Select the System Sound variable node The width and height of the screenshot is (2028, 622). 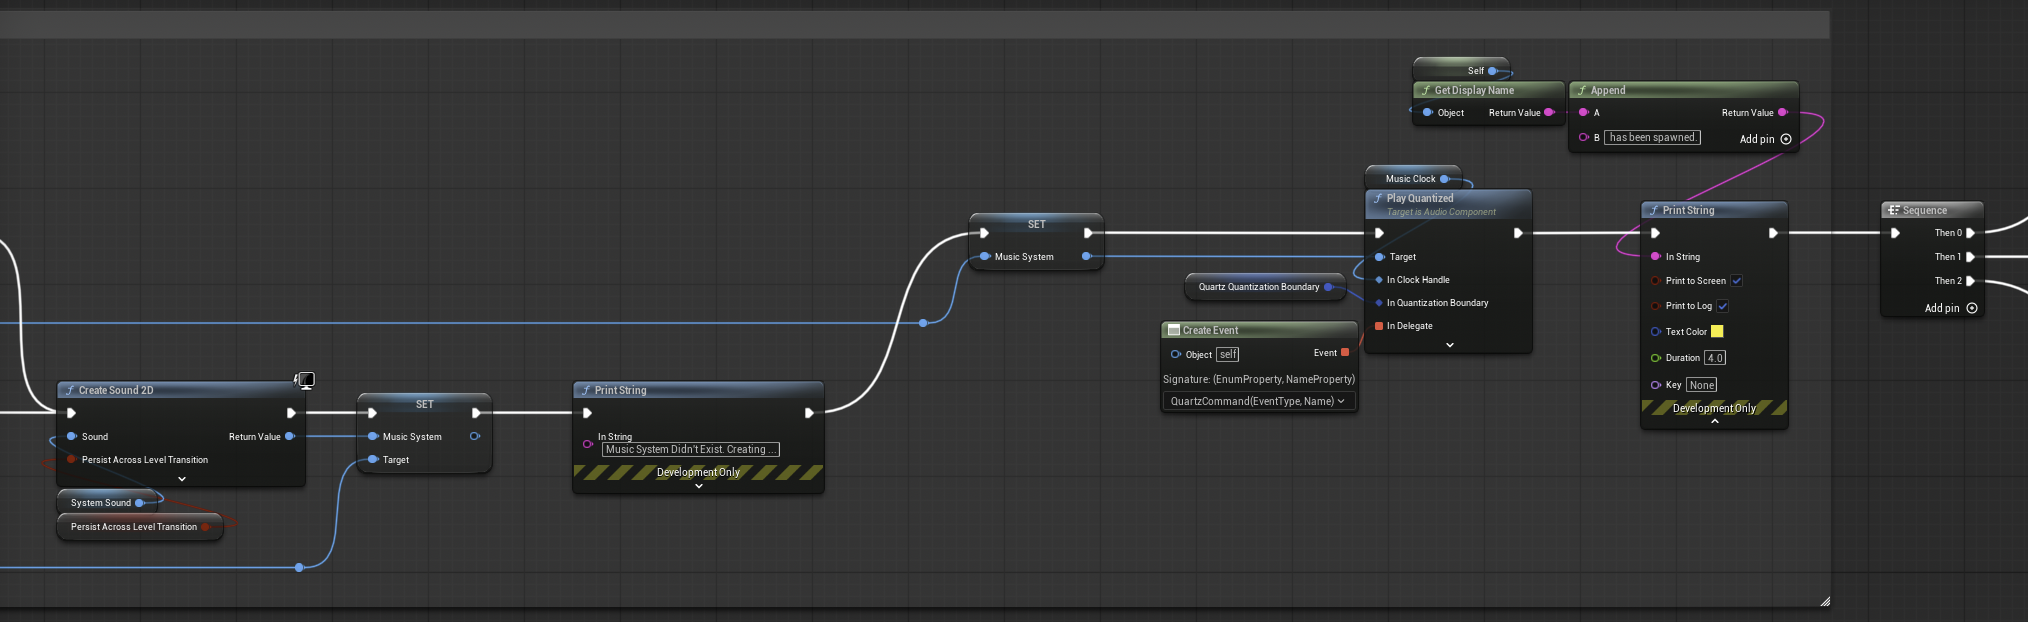pyautogui.click(x=109, y=503)
